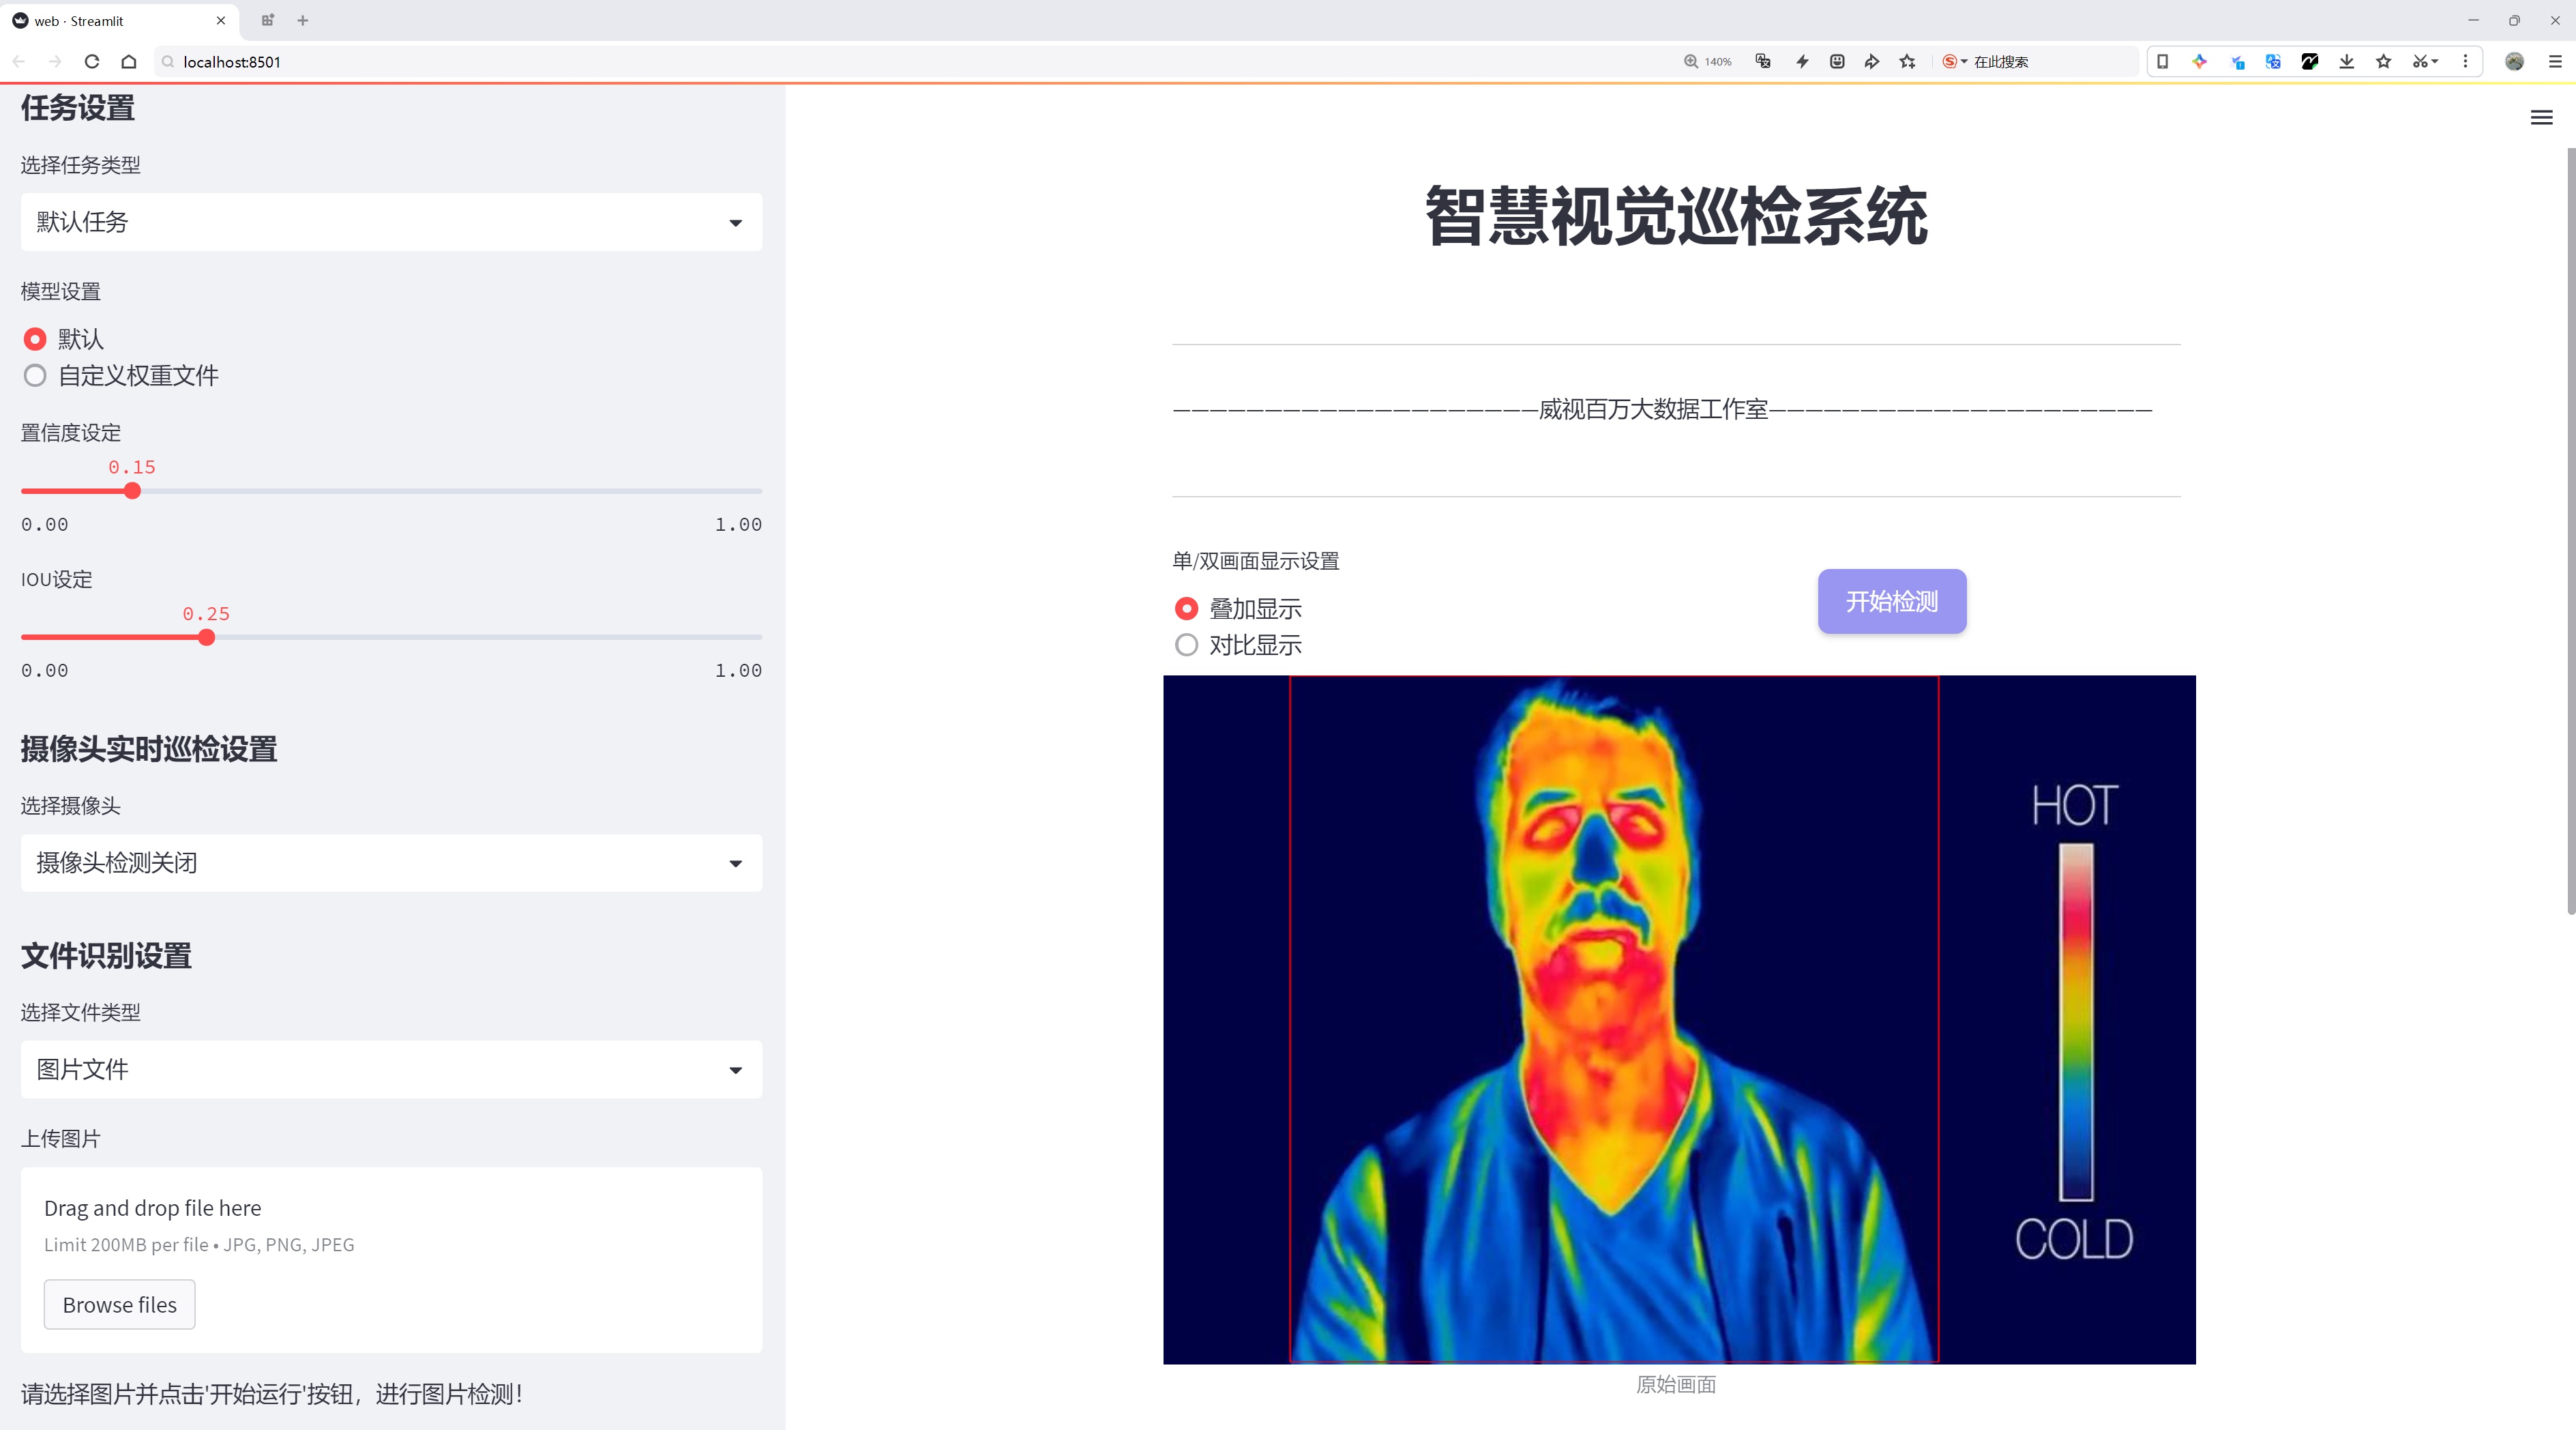
Task: Click the browser forward arrow
Action: coord(55,61)
